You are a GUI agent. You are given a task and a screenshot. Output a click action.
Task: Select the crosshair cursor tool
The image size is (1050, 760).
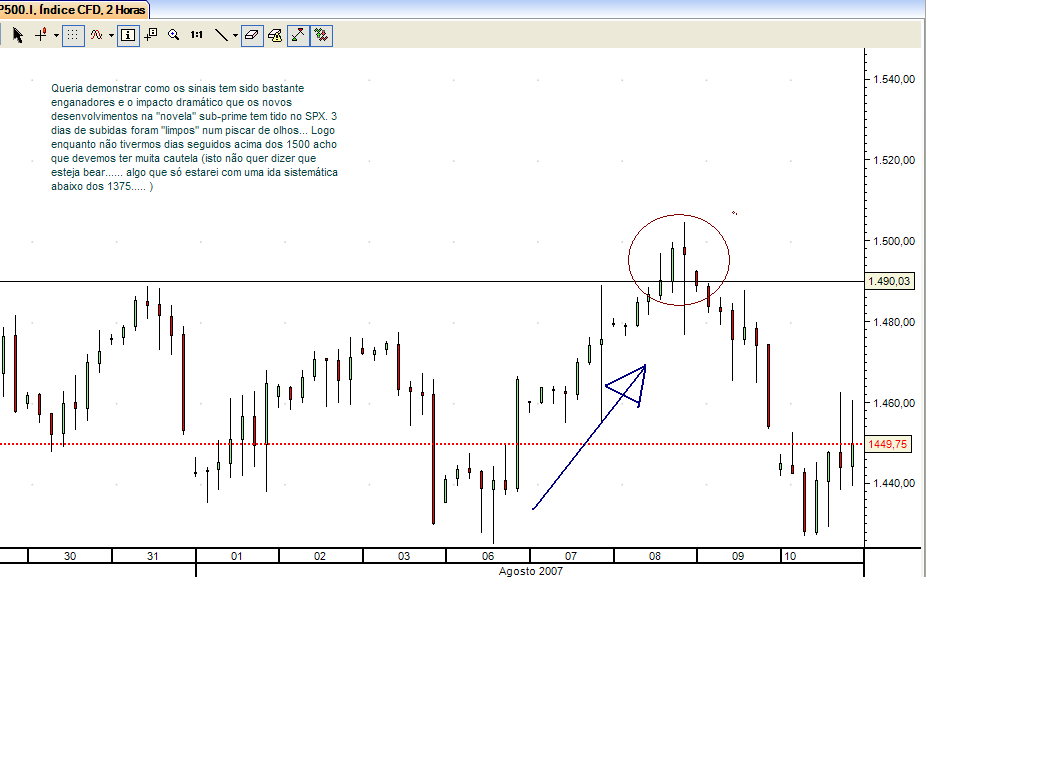click(39, 33)
